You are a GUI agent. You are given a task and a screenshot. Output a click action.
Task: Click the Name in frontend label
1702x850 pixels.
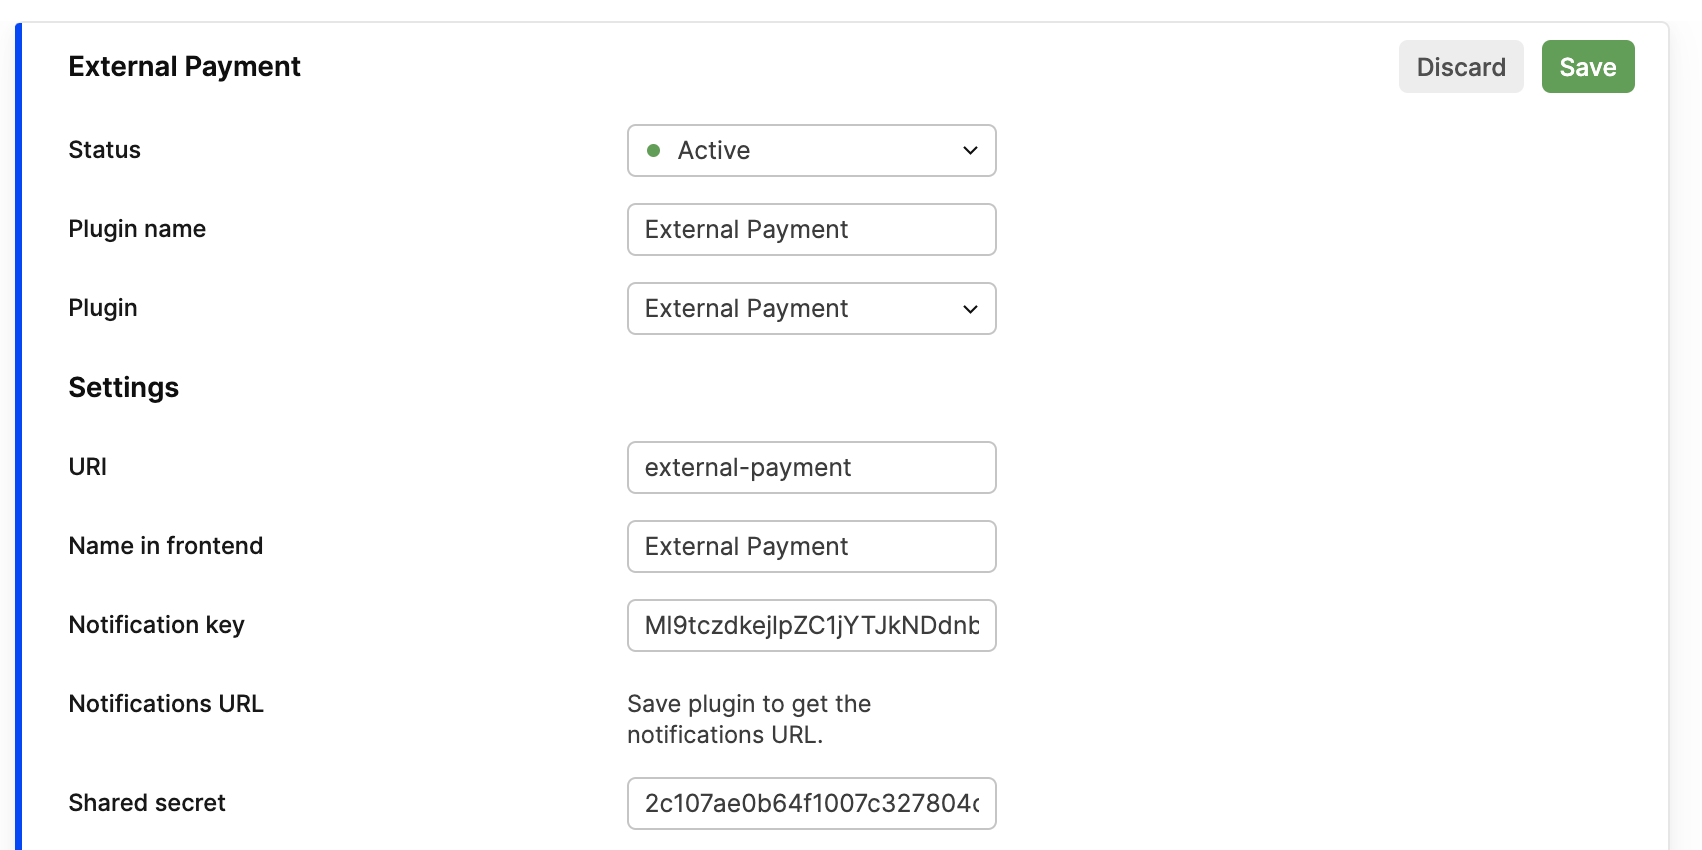click(x=166, y=546)
